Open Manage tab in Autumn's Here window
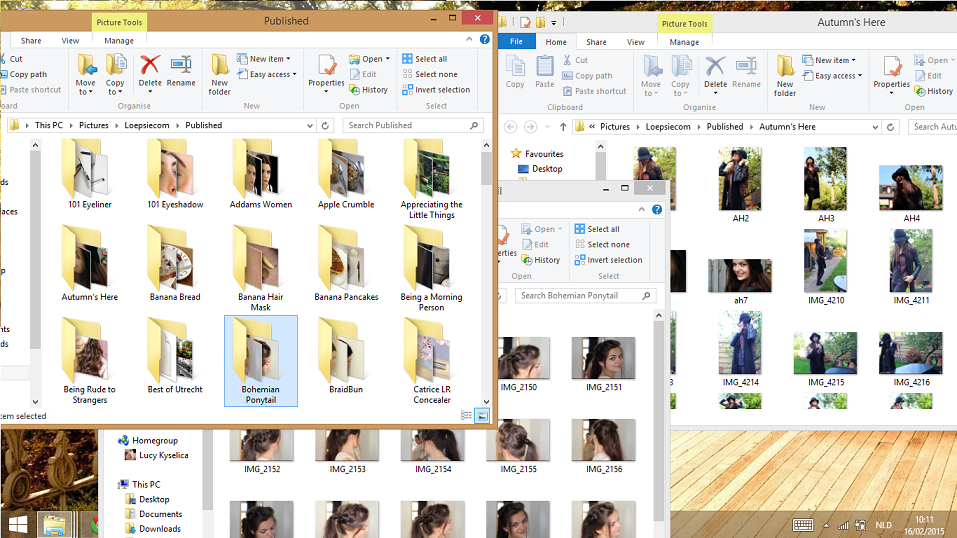This screenshot has width=957, height=538. point(684,42)
